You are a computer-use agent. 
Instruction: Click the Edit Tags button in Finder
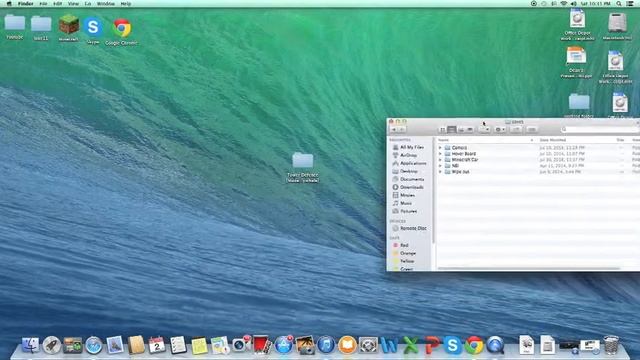(531, 129)
